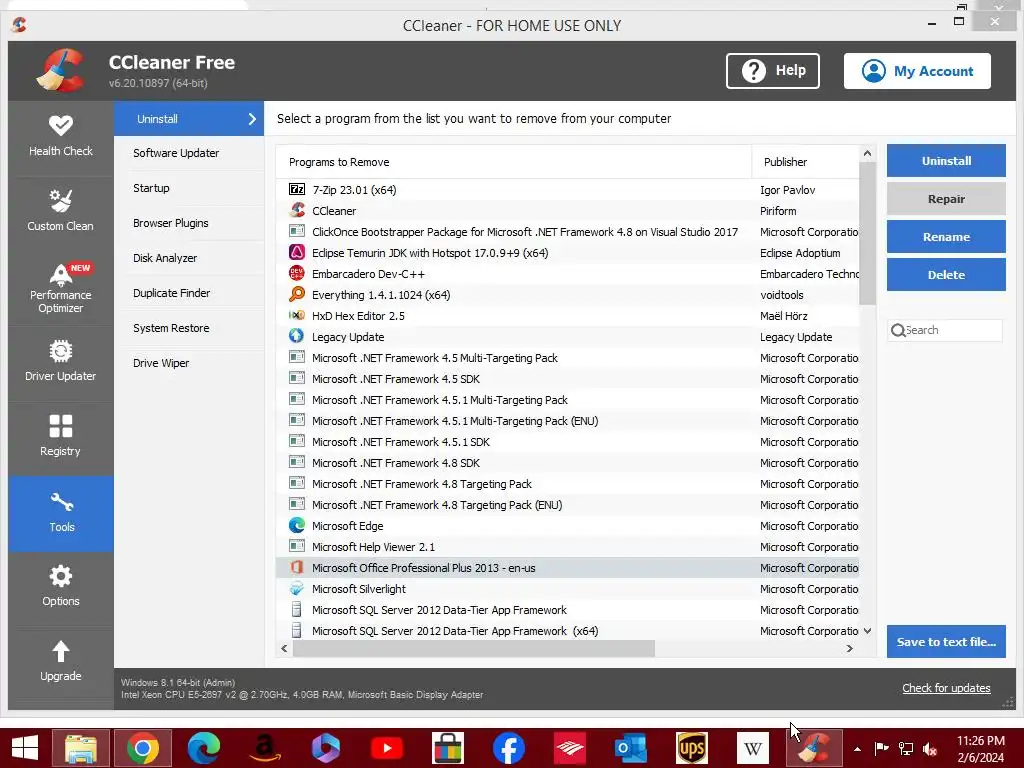The width and height of the screenshot is (1024, 768).
Task: Click the blue Uninstall button
Action: [x=946, y=161]
